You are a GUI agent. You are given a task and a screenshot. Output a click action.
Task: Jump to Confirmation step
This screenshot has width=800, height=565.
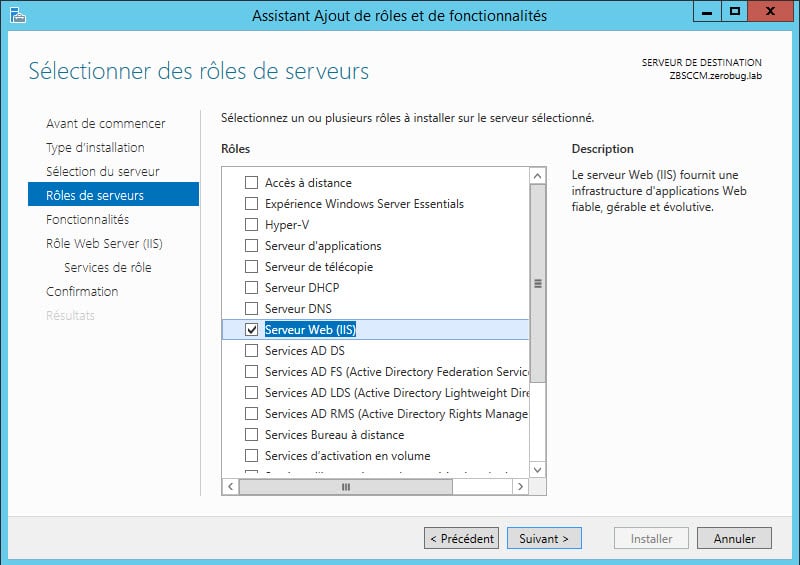tap(82, 291)
